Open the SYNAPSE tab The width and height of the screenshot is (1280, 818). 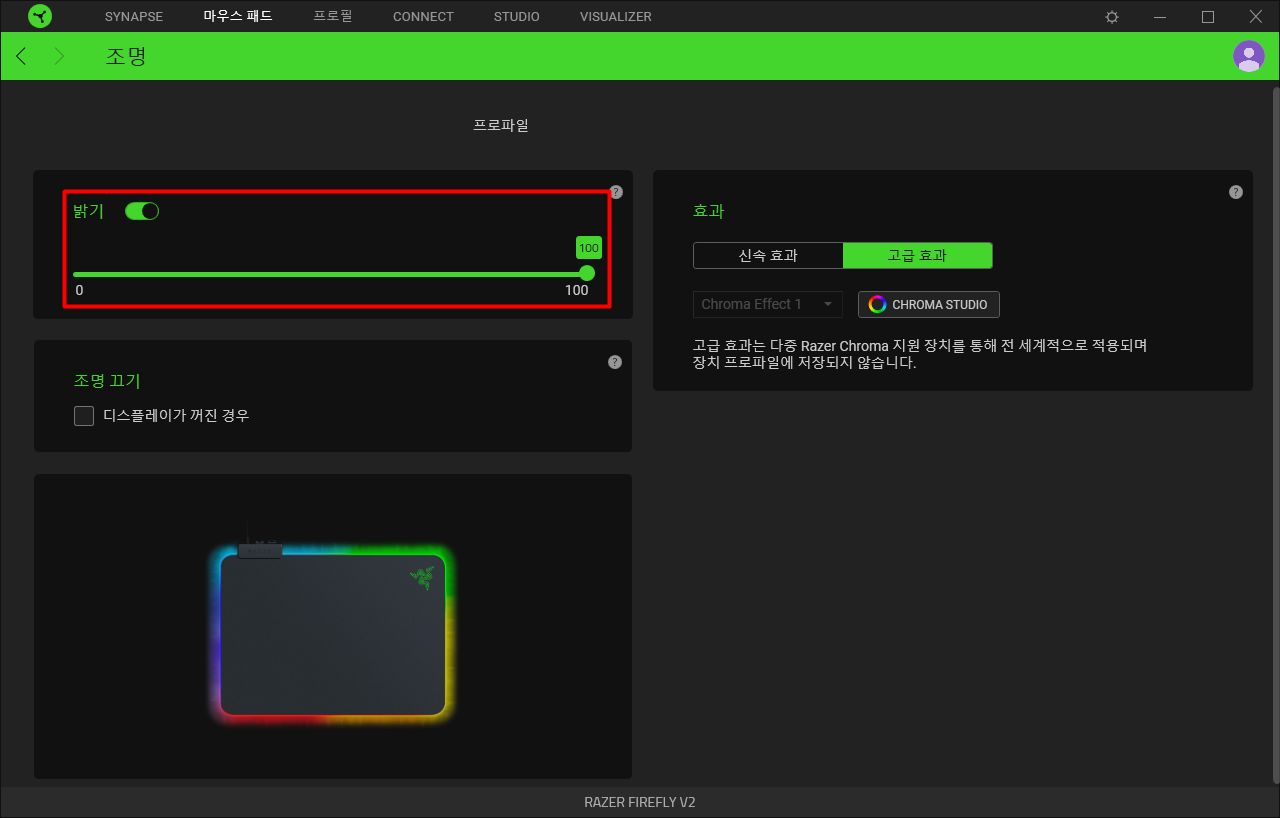click(134, 17)
